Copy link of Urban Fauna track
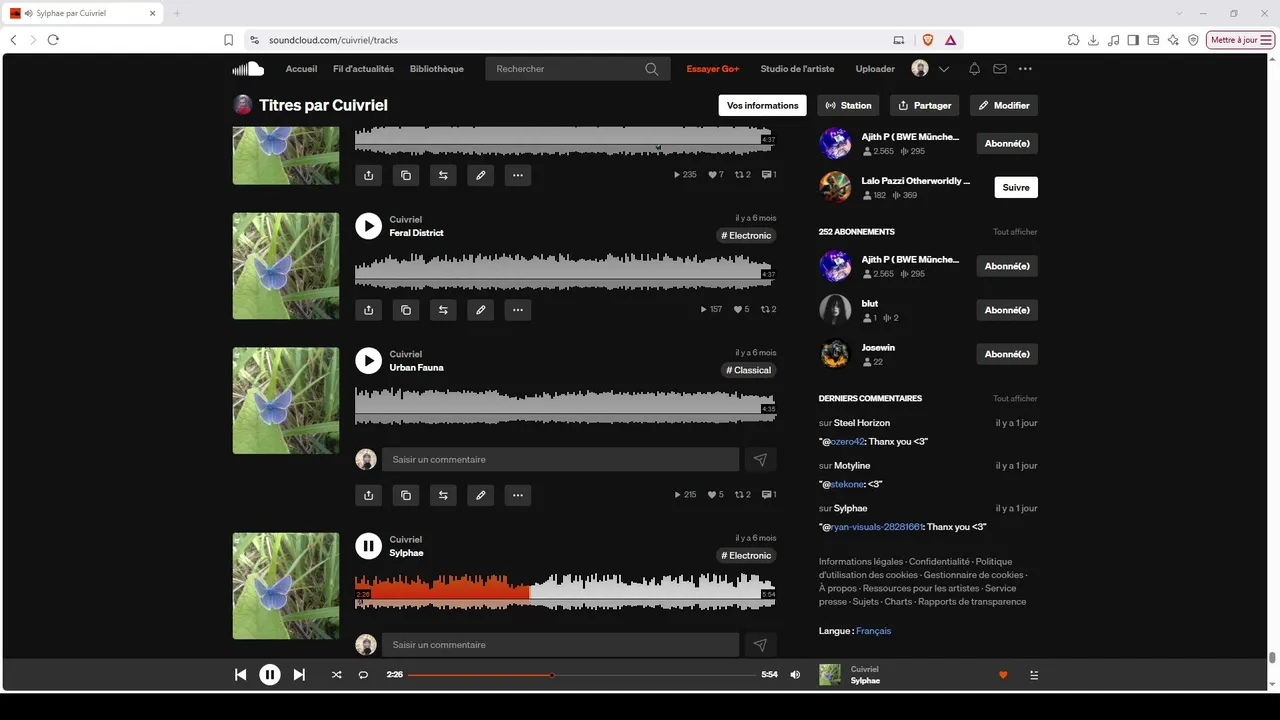1280x720 pixels. 406,495
